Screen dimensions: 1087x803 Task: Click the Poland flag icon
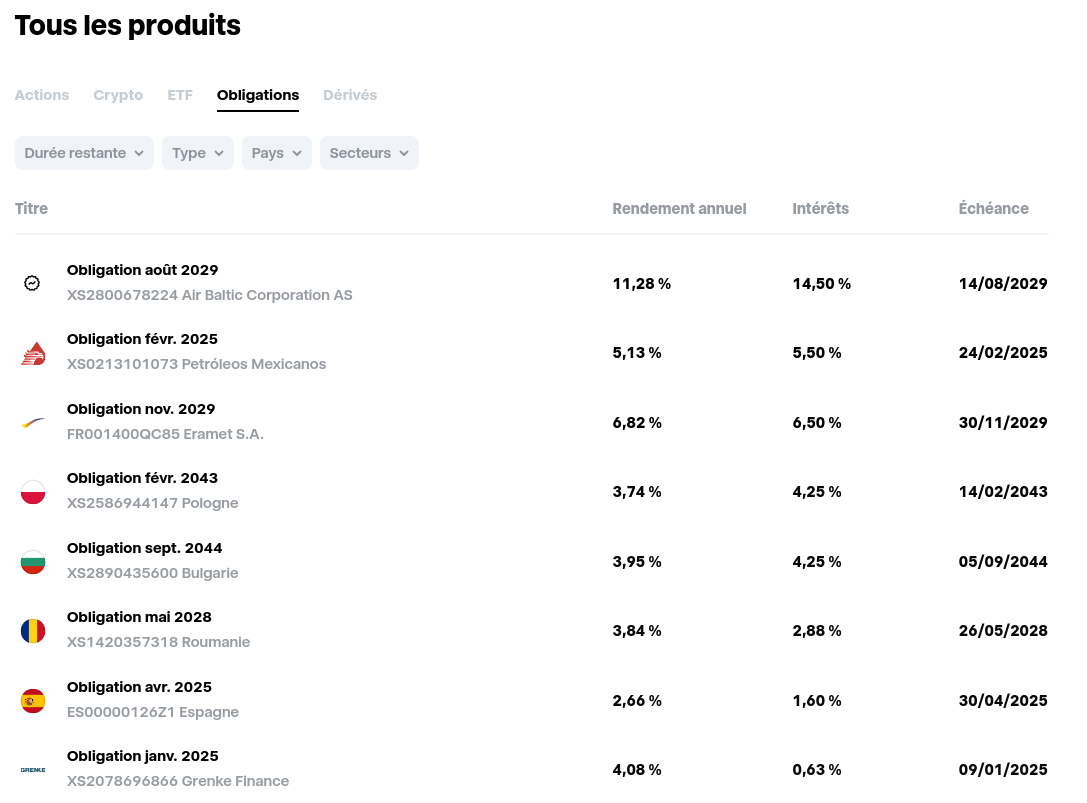32,491
